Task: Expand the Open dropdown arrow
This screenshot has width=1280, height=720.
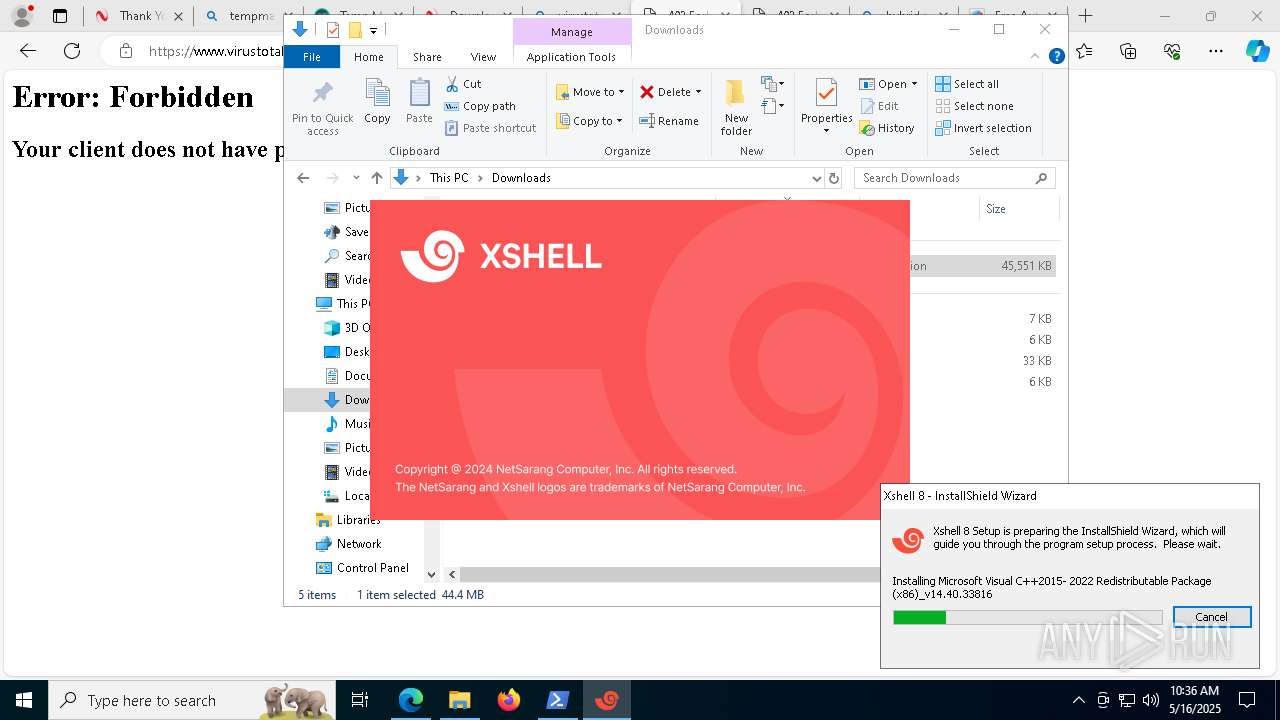Action: pos(914,84)
